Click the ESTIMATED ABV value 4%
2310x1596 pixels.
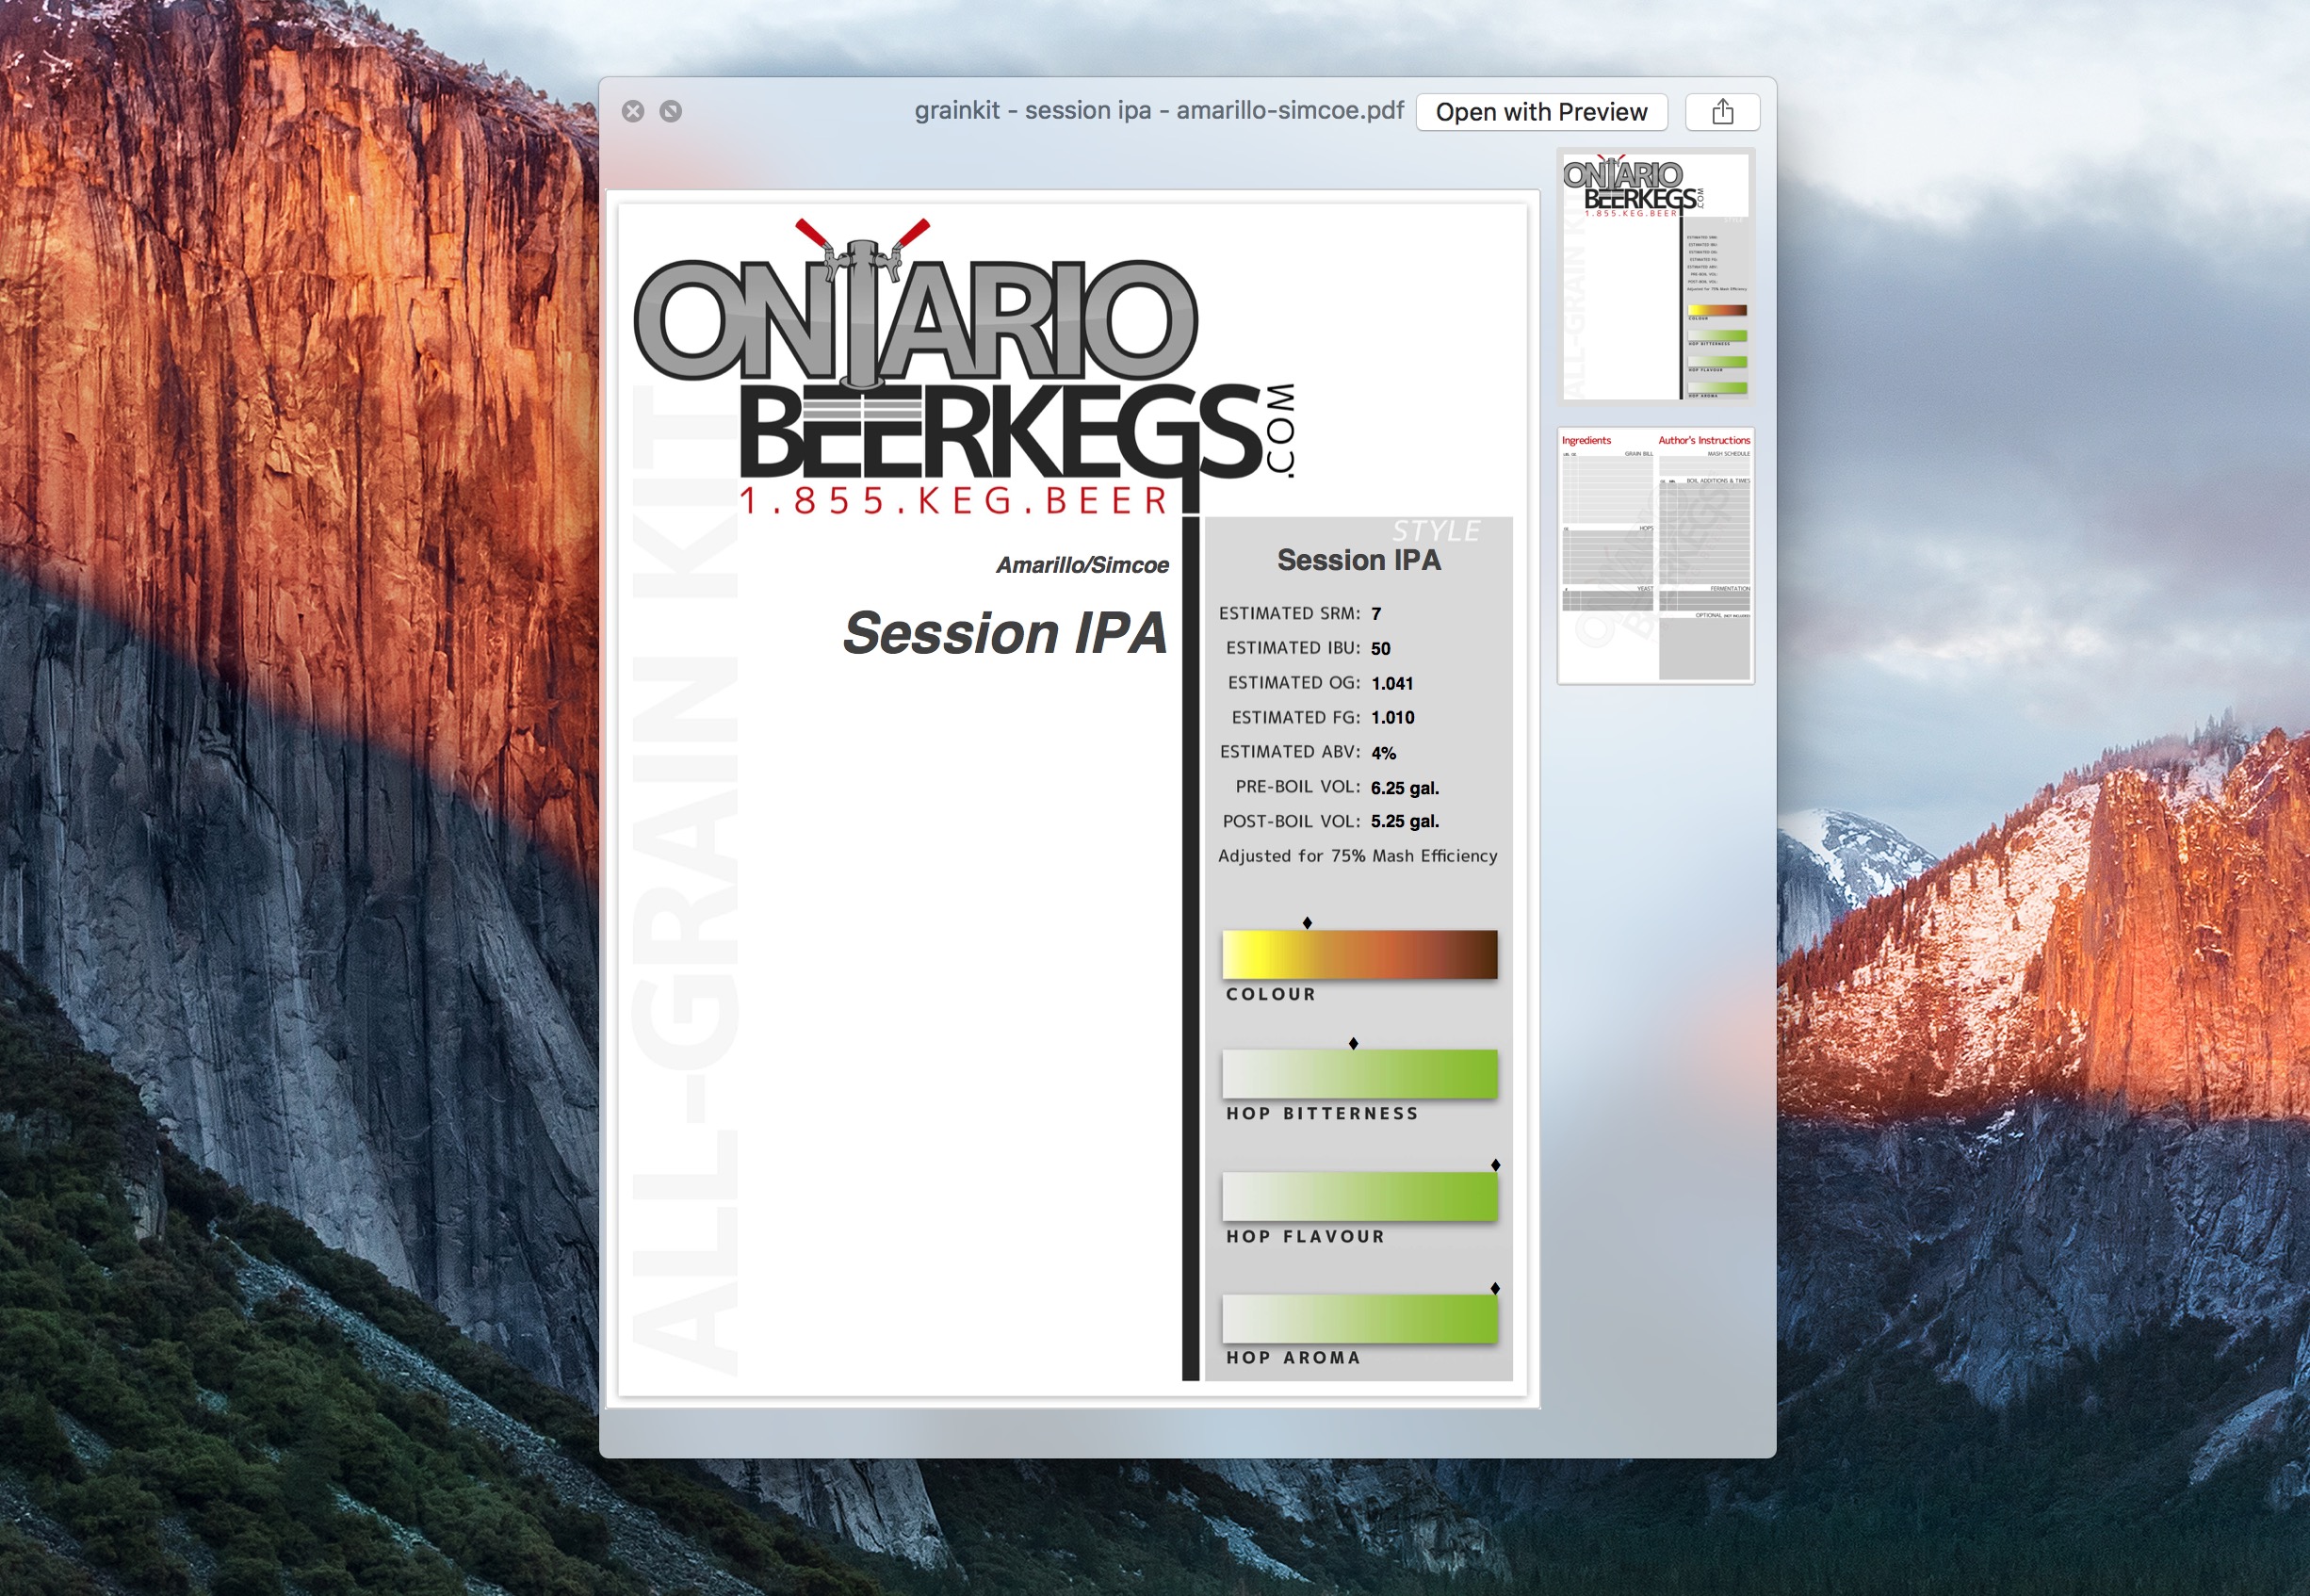tap(1383, 753)
